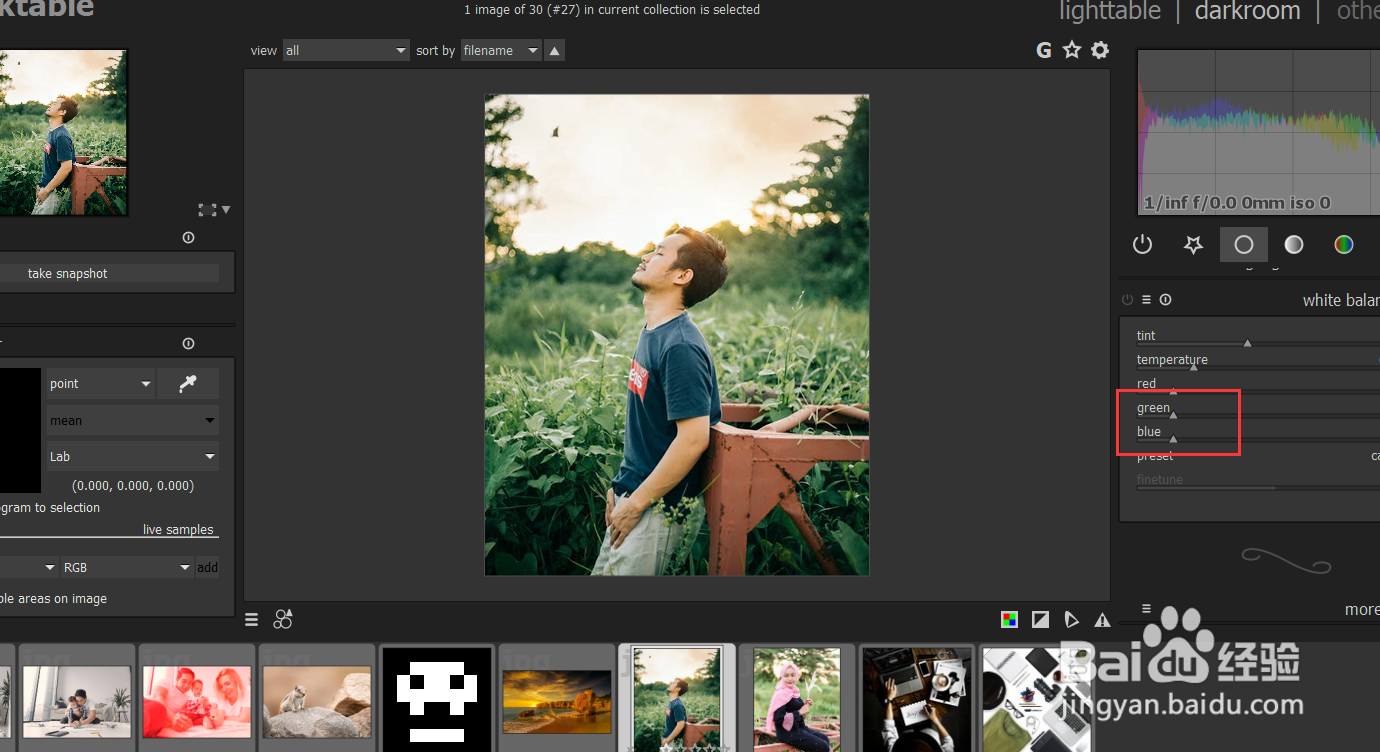This screenshot has height=752, width=1380.
Task: Adjust the temperature slider
Action: coord(1257,361)
